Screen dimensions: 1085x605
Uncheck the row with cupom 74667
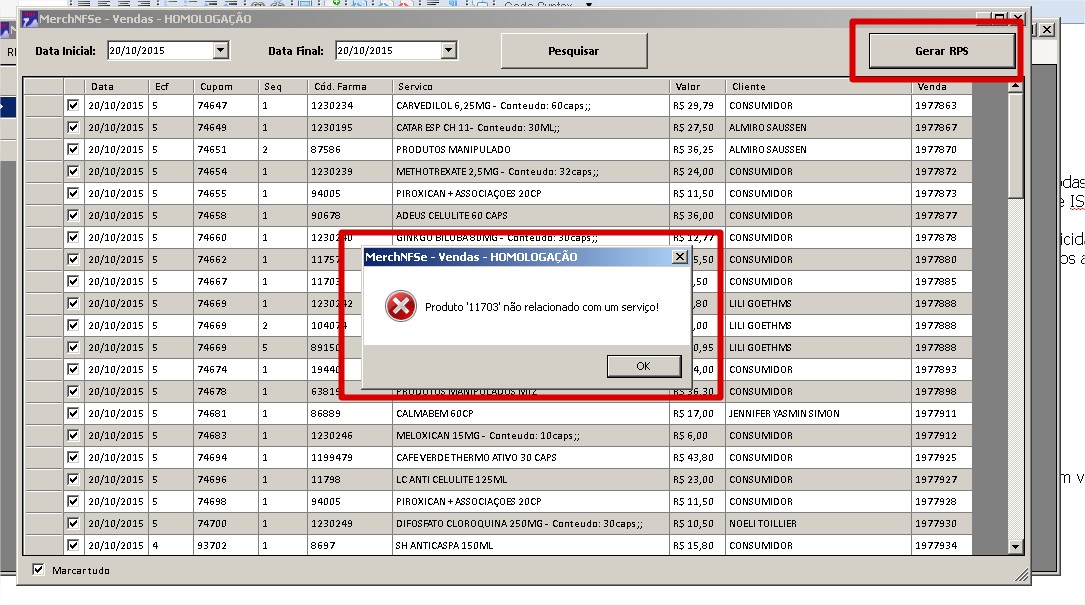(x=73, y=281)
